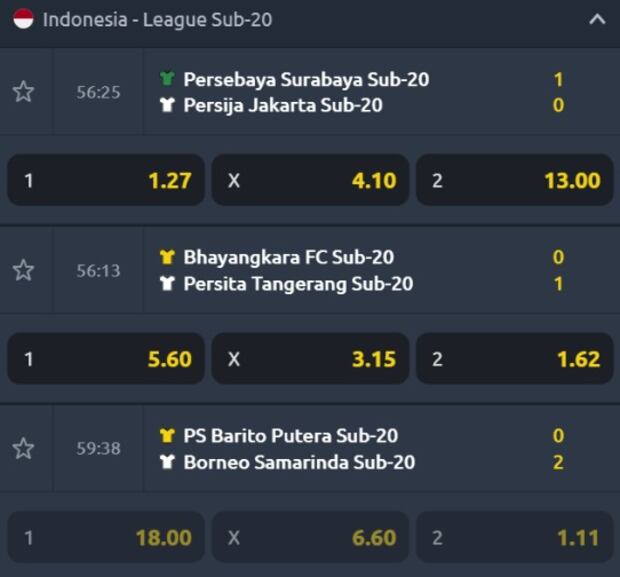Click Persija Jakarta white jersey icon
The height and width of the screenshot is (577, 620).
click(x=167, y=105)
